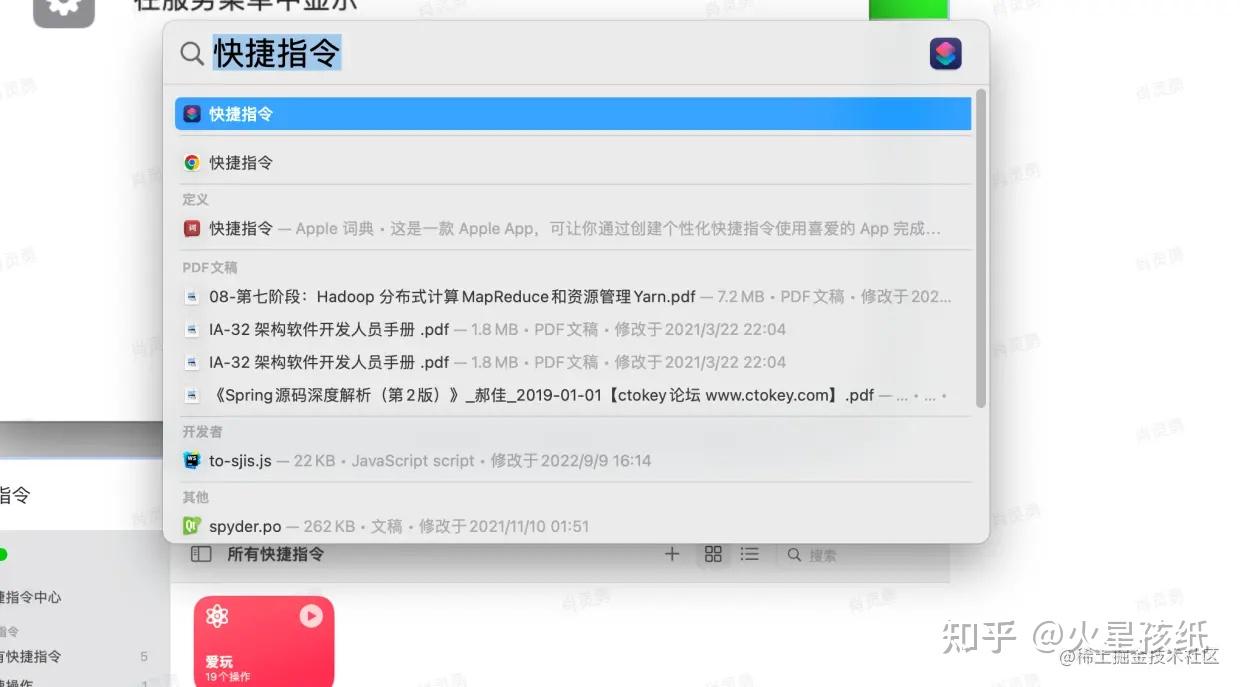Toggle the sidebar in the Shortcuts window

[201, 554]
